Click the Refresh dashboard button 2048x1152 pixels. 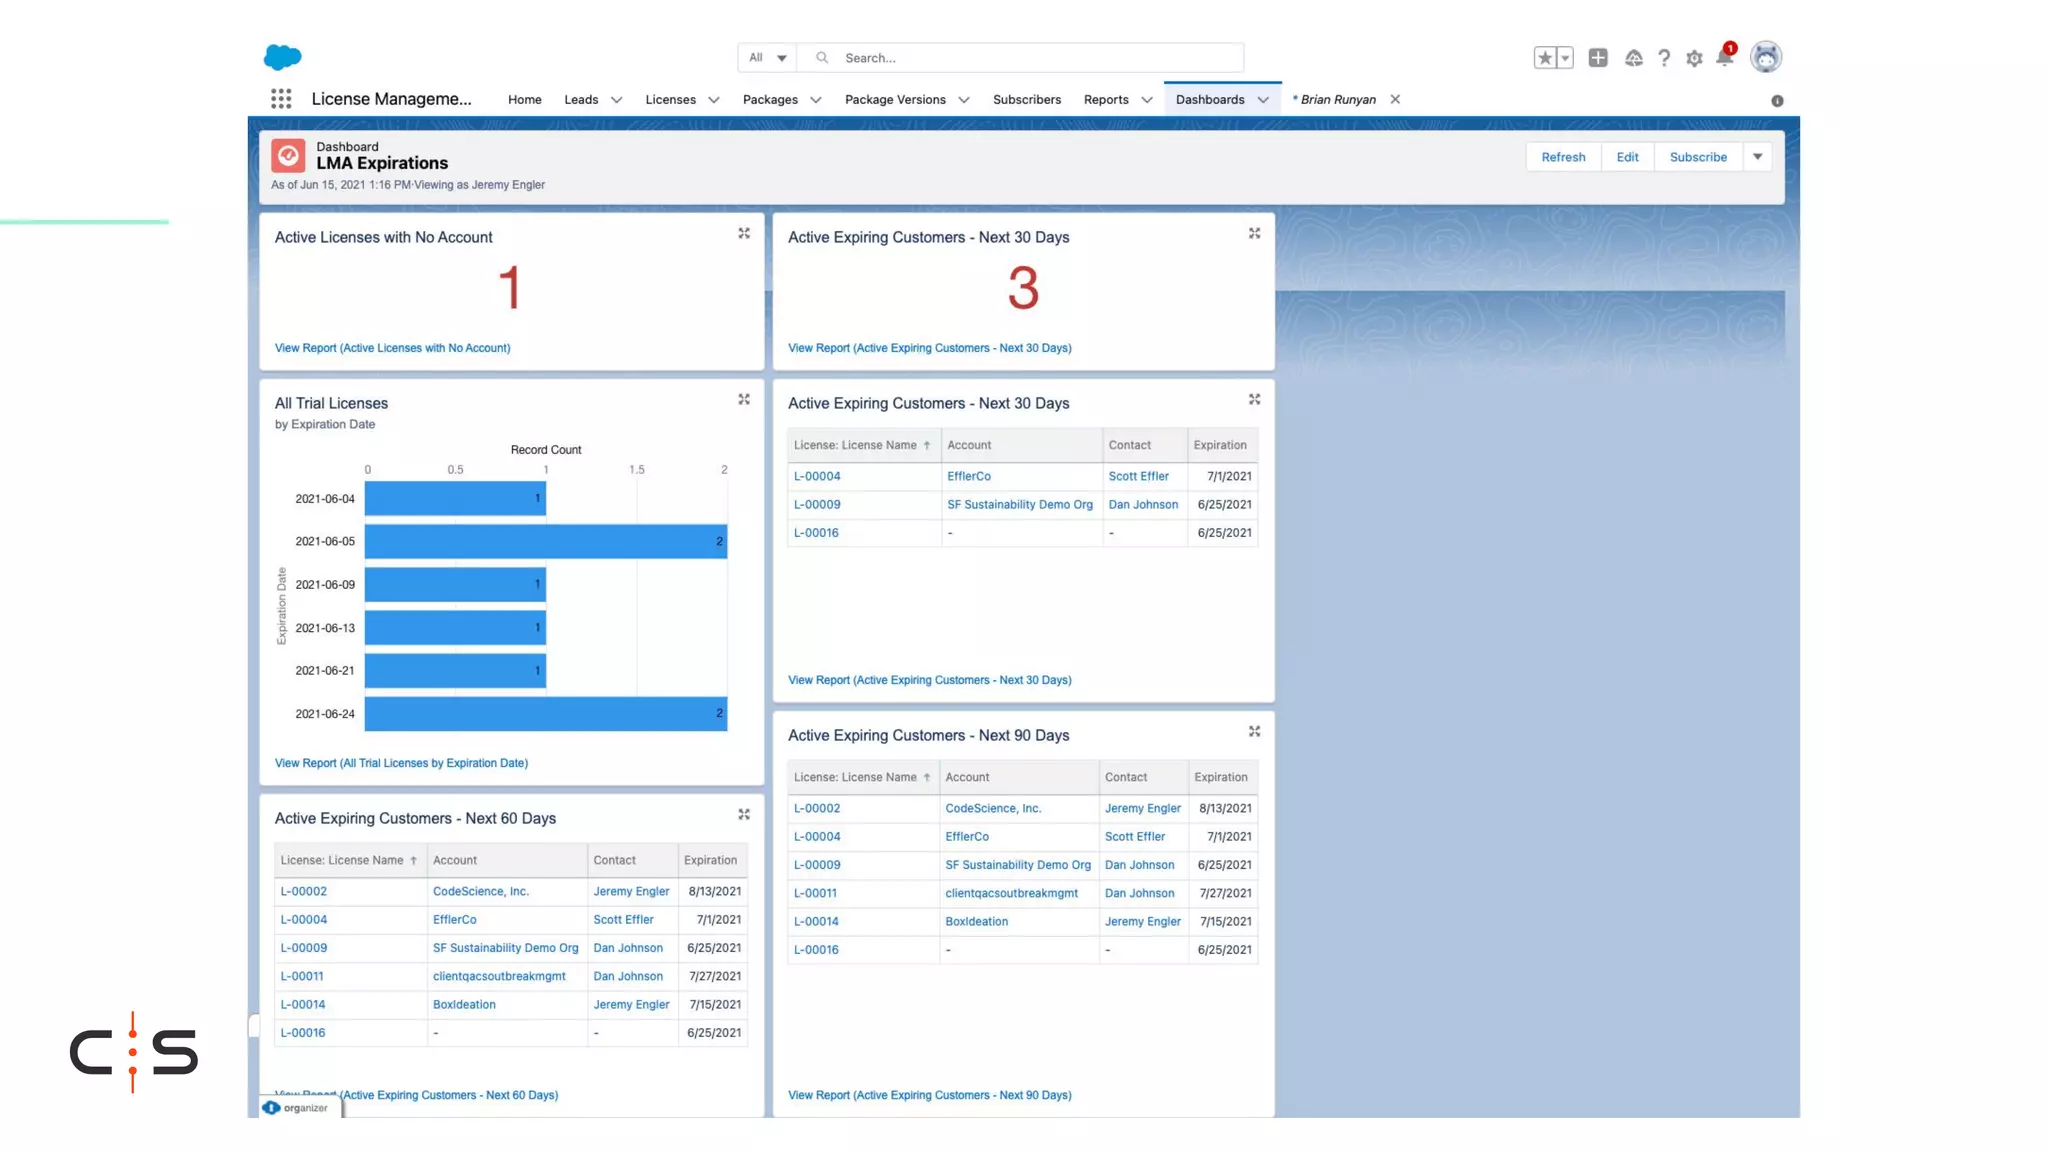[x=1563, y=157]
